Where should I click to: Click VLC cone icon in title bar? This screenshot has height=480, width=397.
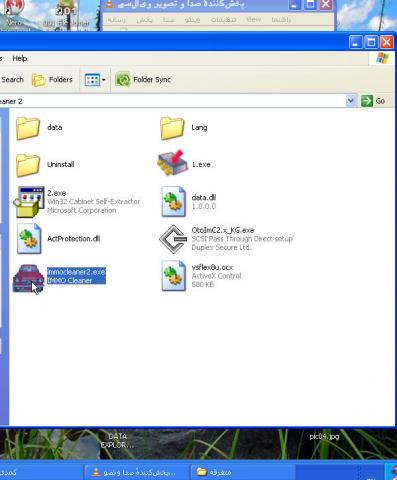109,4
